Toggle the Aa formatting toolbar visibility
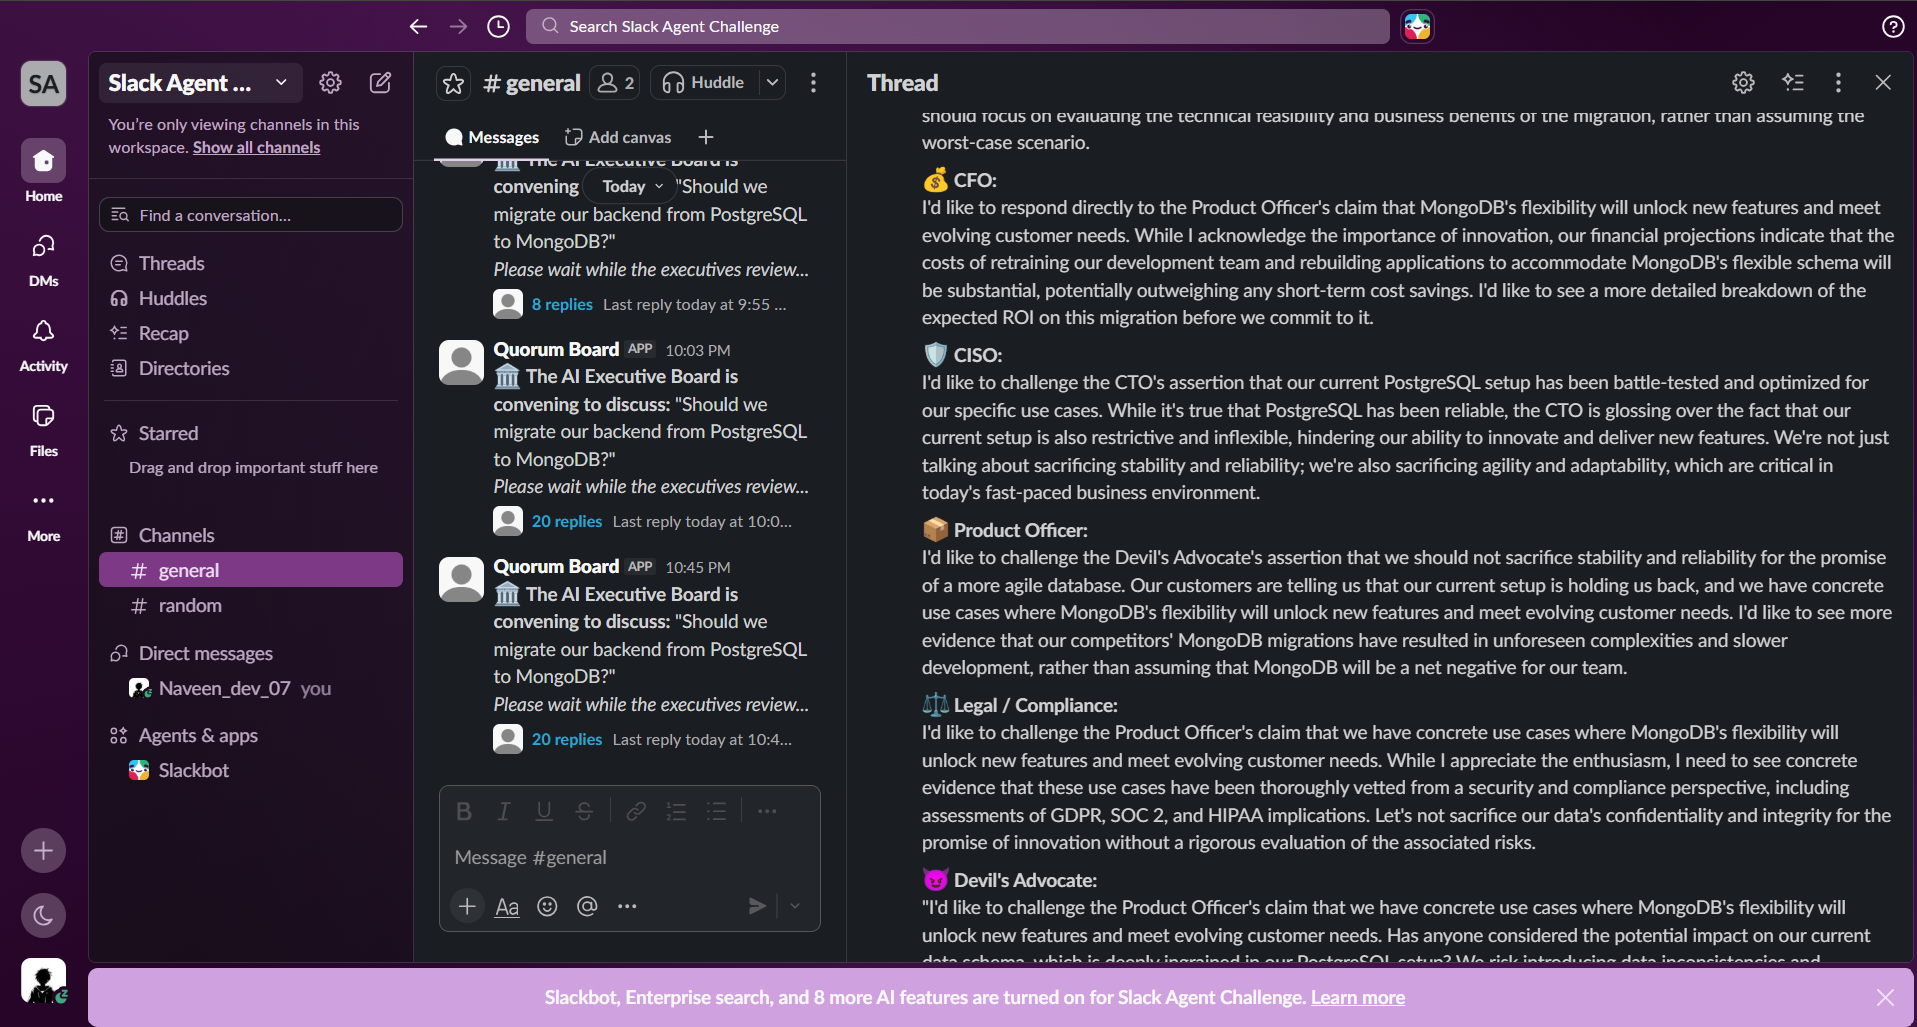 pyautogui.click(x=507, y=906)
